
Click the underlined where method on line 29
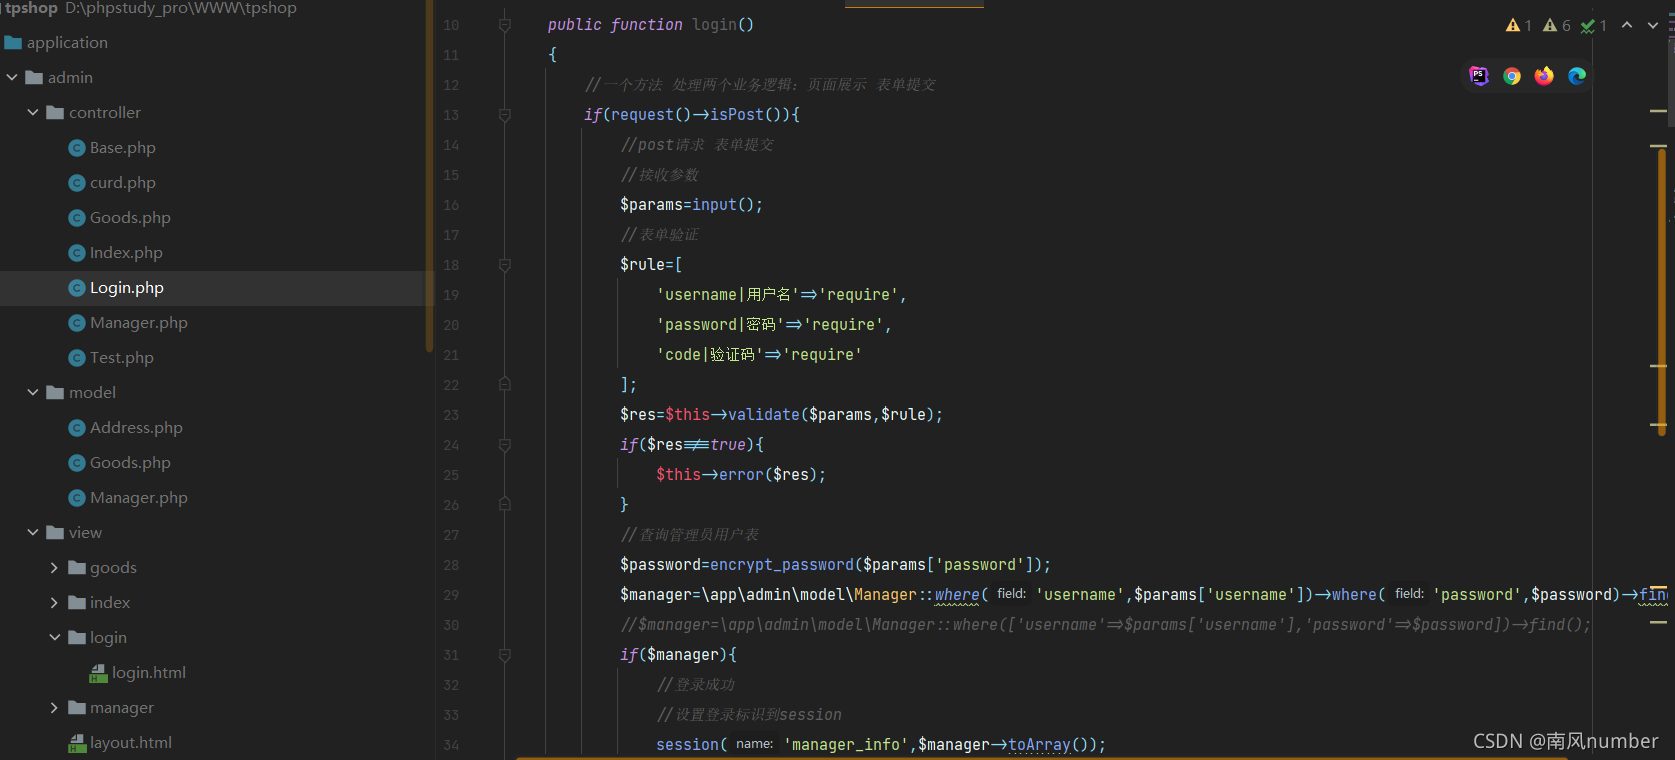957,595
